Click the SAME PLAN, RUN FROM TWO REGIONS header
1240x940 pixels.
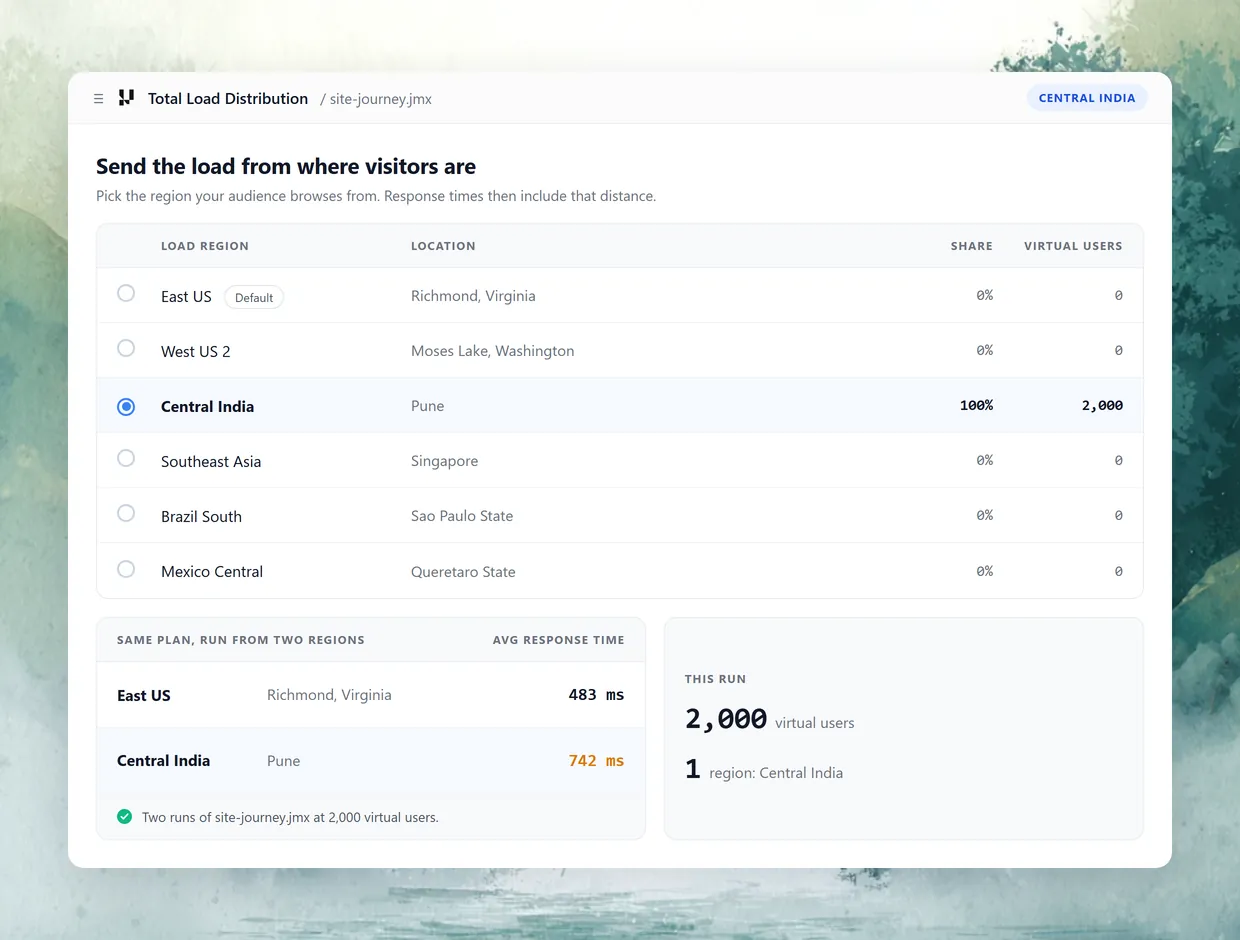241,640
